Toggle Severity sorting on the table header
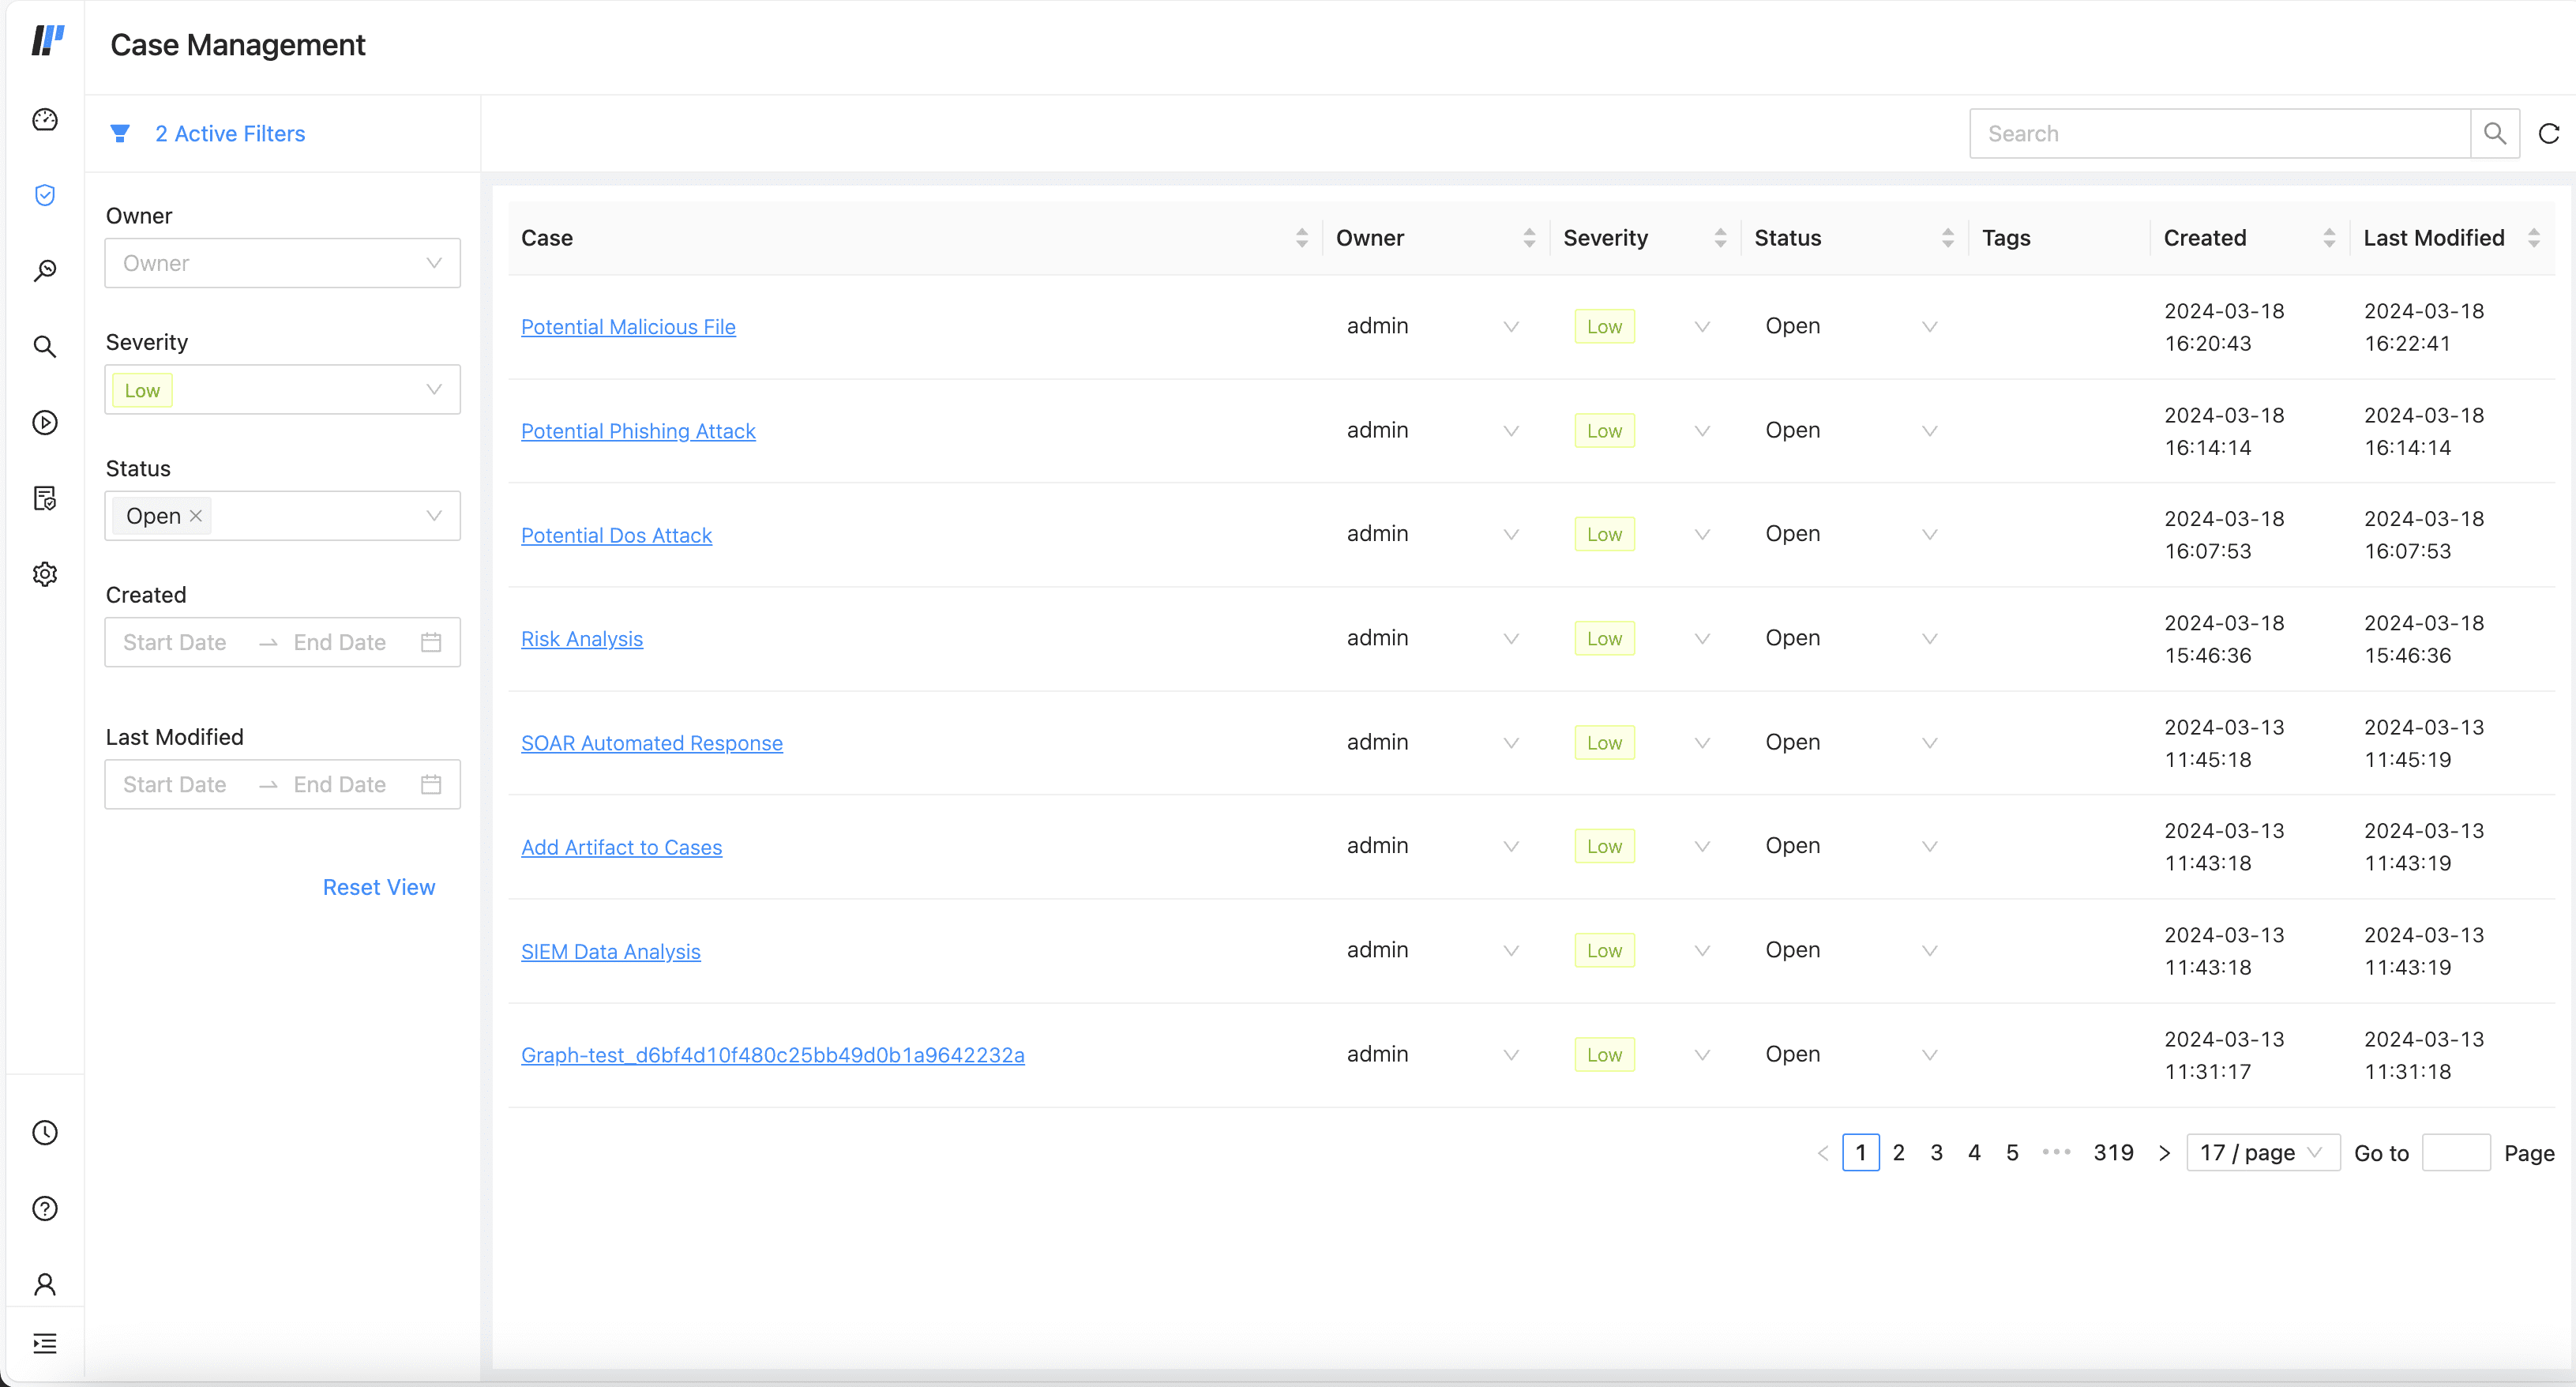The height and width of the screenshot is (1387, 2576). point(1720,237)
